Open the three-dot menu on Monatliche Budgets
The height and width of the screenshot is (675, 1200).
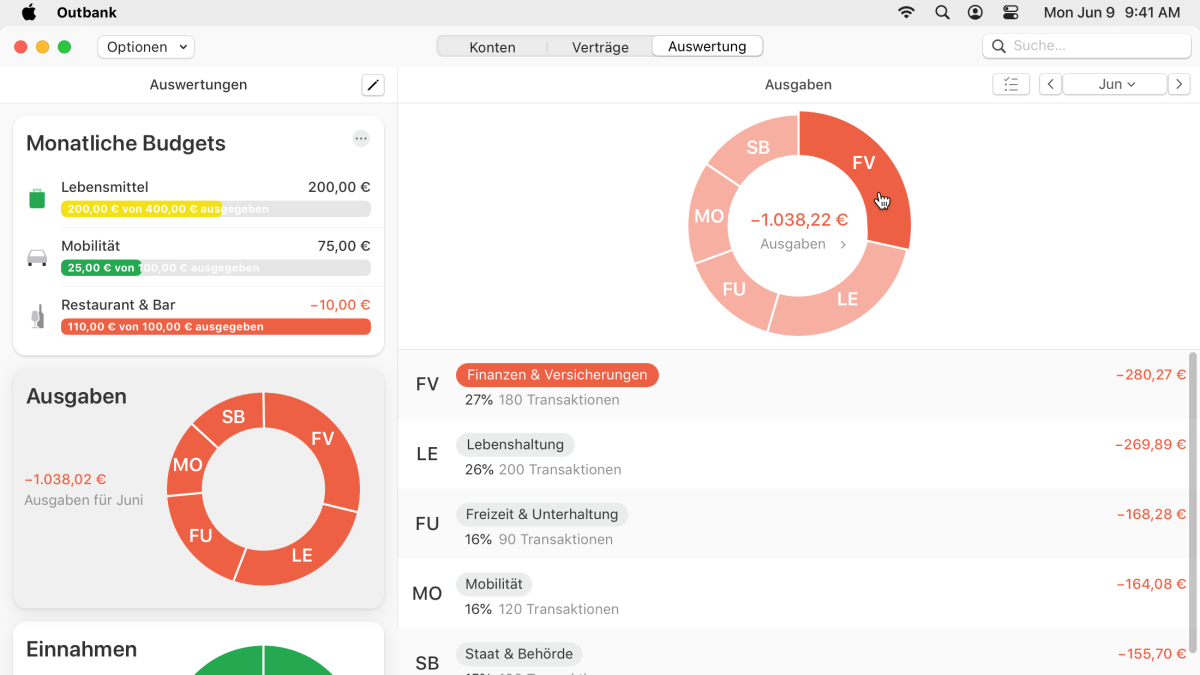pyautogui.click(x=361, y=139)
